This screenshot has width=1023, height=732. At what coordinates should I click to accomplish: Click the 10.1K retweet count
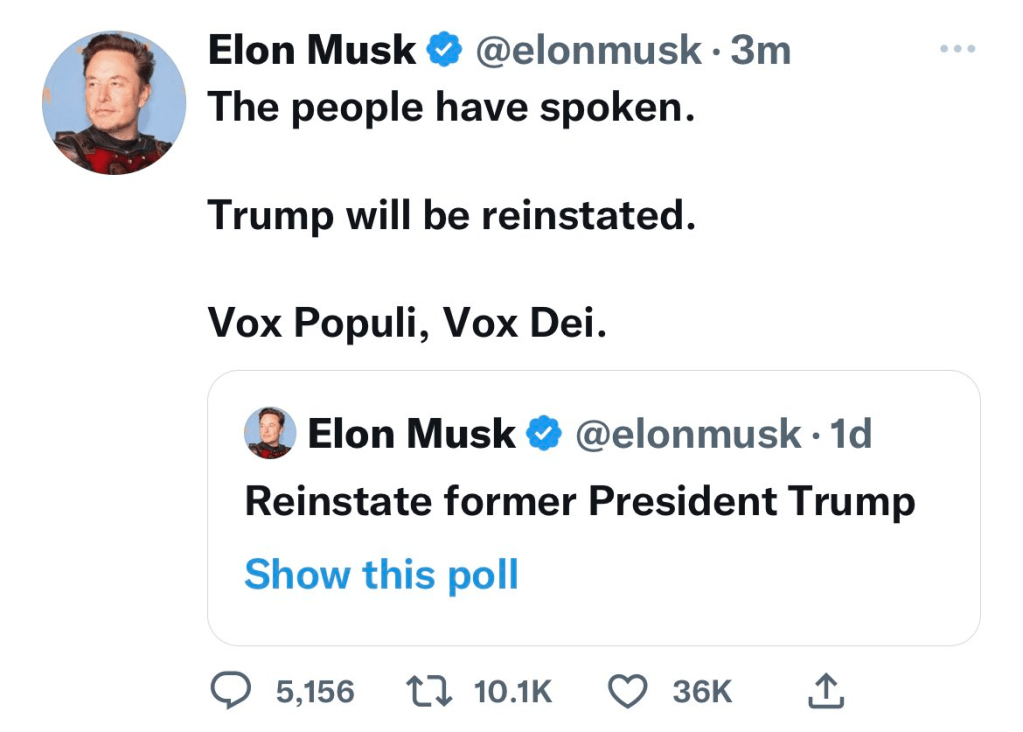[512, 691]
